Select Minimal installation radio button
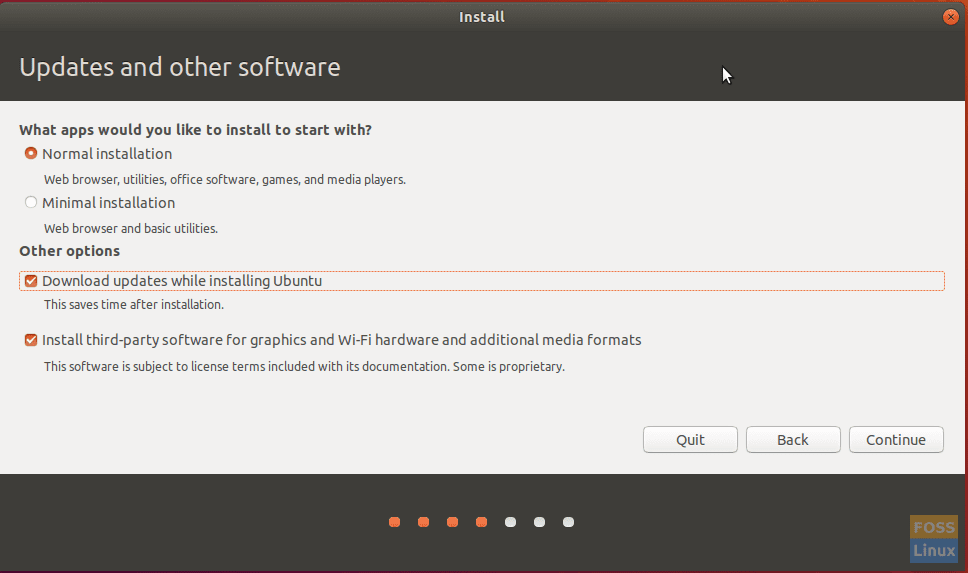This screenshot has height=573, width=968. (x=31, y=202)
